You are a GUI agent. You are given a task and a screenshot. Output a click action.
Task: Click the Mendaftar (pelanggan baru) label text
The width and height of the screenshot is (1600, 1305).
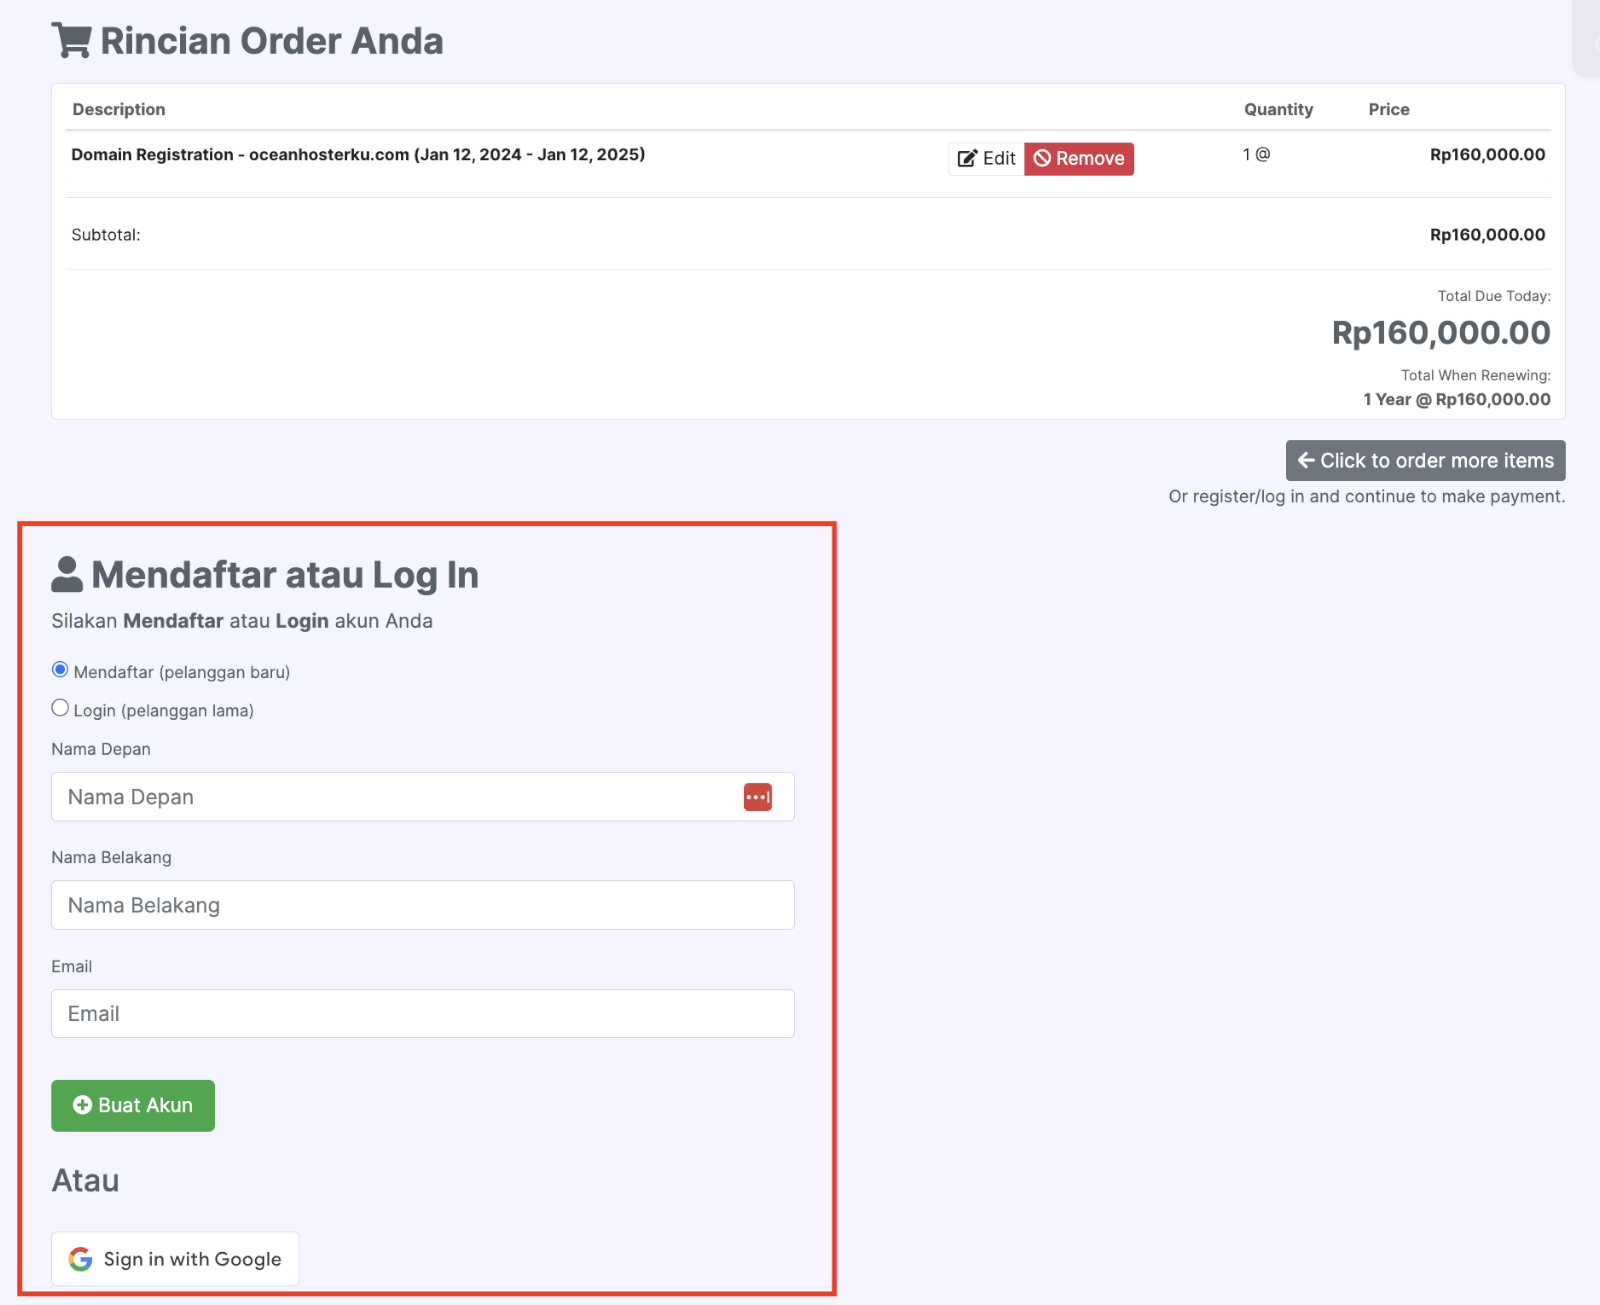pos(182,672)
